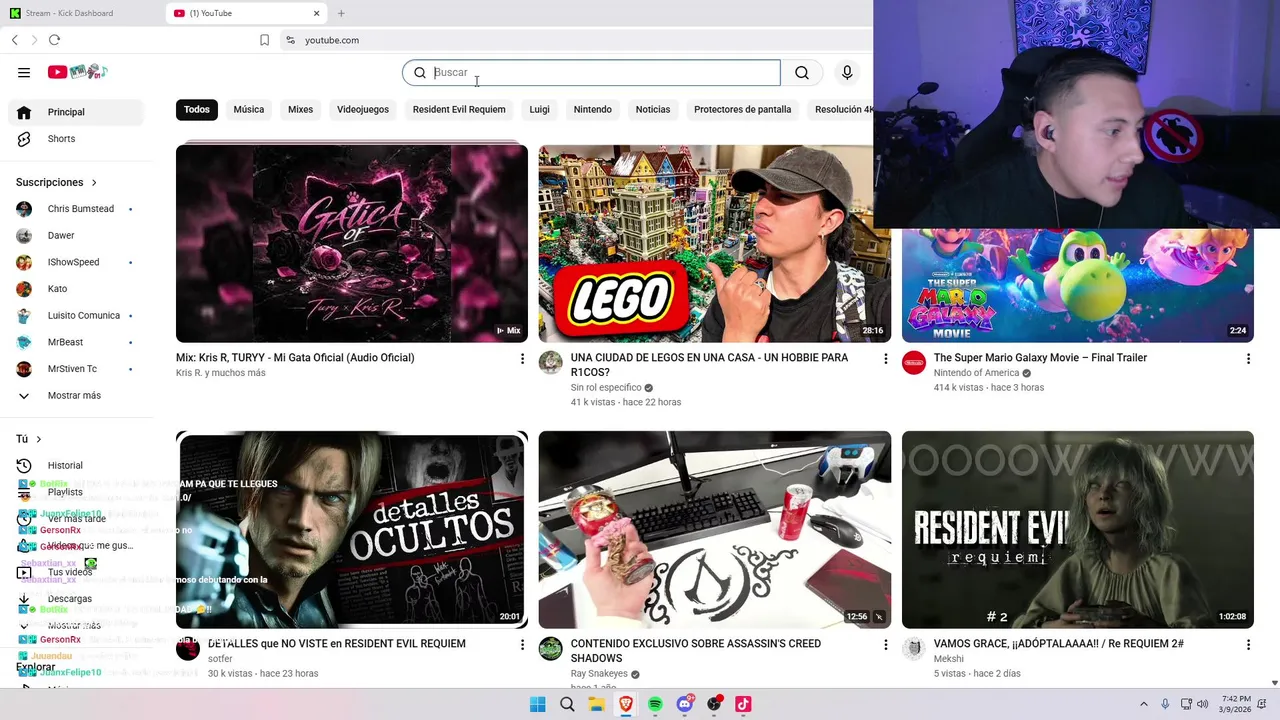
Task: Select the Mixes filter chip
Action: (301, 109)
